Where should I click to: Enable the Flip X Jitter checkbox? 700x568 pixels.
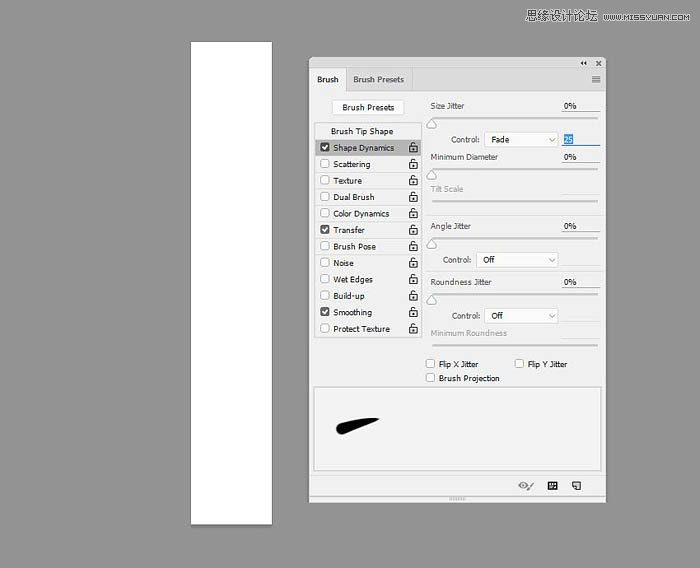tap(431, 364)
